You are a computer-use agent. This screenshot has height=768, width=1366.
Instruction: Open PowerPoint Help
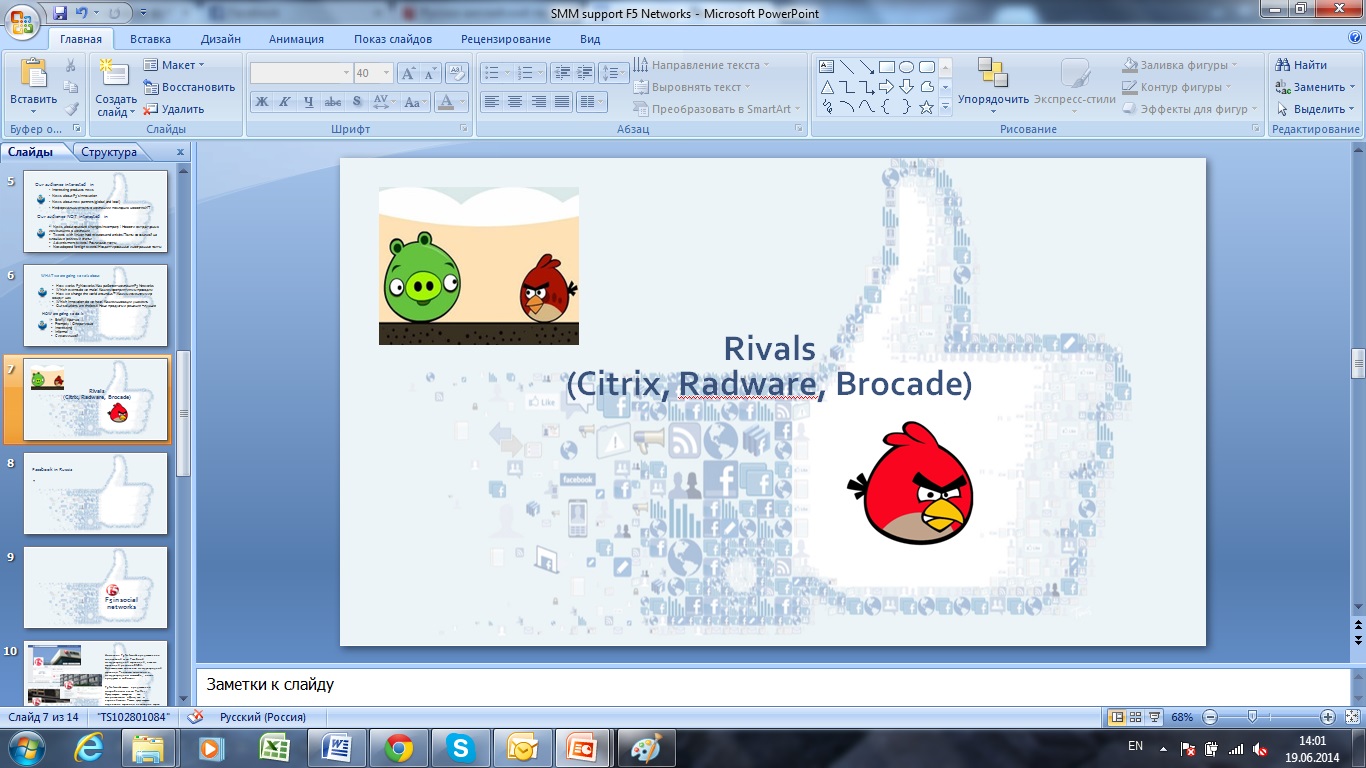[x=1353, y=38]
